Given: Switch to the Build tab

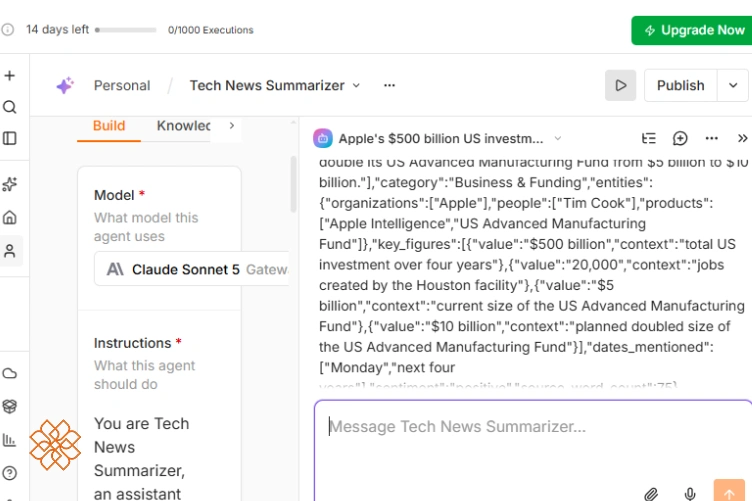Looking at the screenshot, I should (x=109, y=126).
